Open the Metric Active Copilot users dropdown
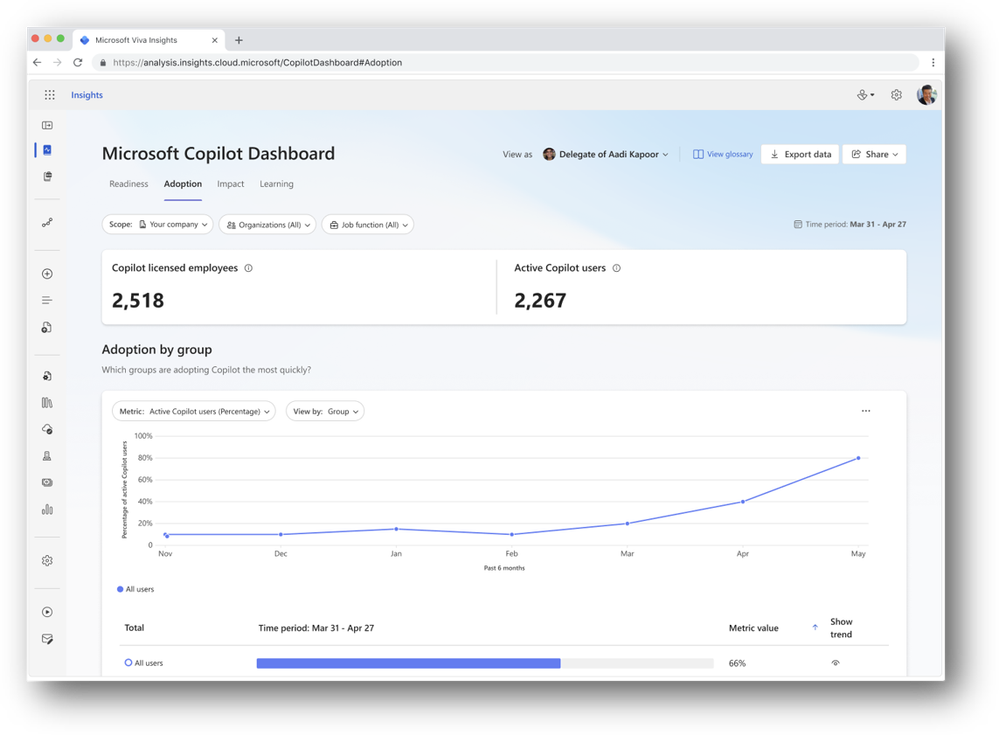This screenshot has height=735, width=999. pyautogui.click(x=194, y=411)
